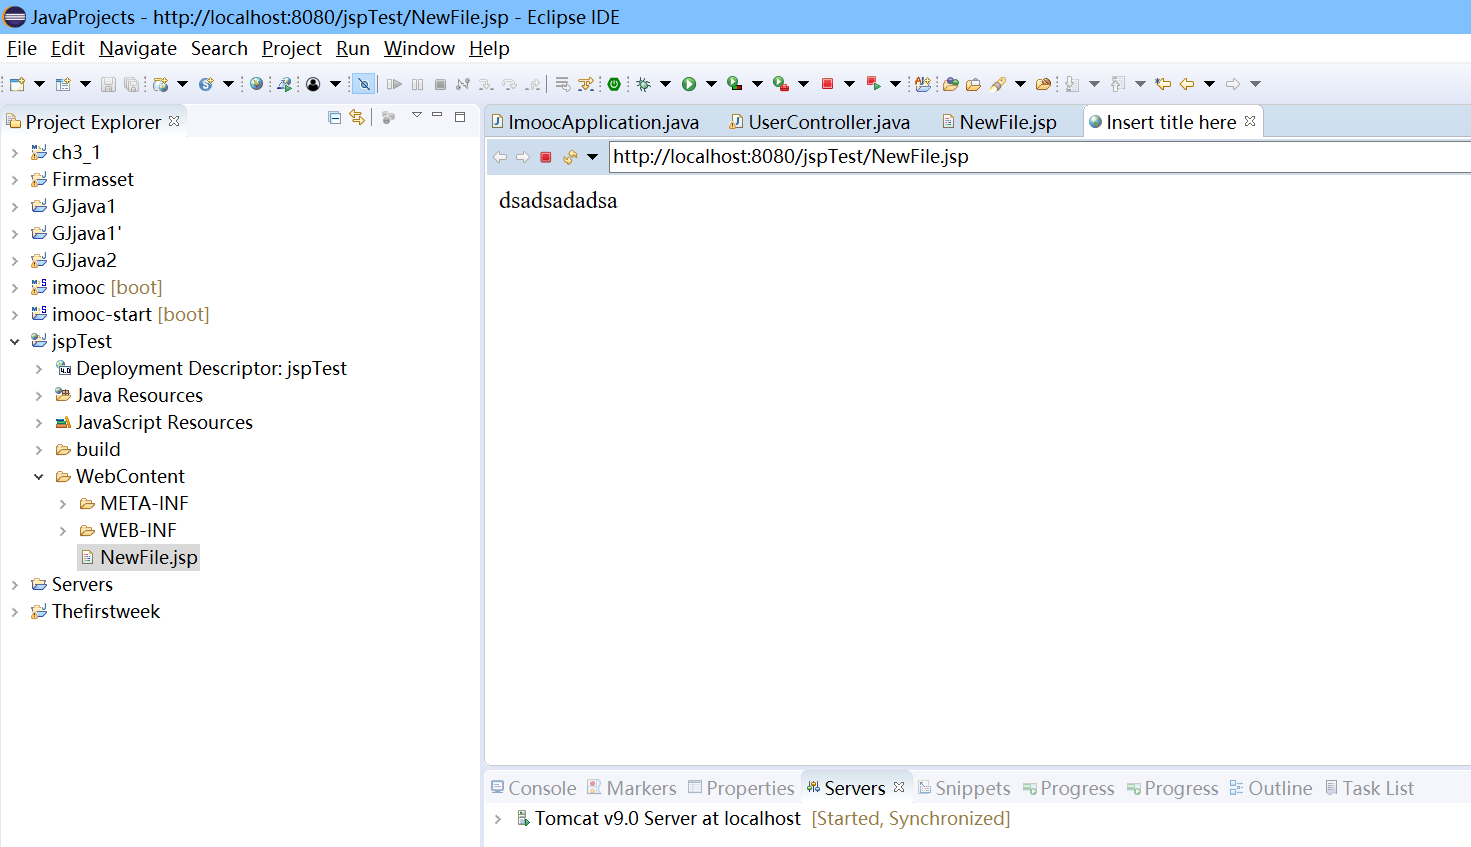Click the Back navigation yellow arrow
The image size is (1471, 847).
click(x=1187, y=84)
